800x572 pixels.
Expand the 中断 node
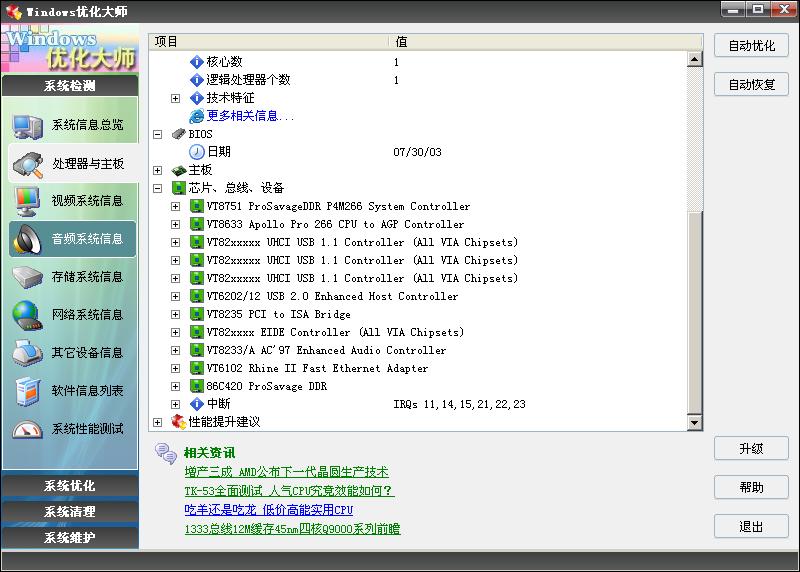176,405
